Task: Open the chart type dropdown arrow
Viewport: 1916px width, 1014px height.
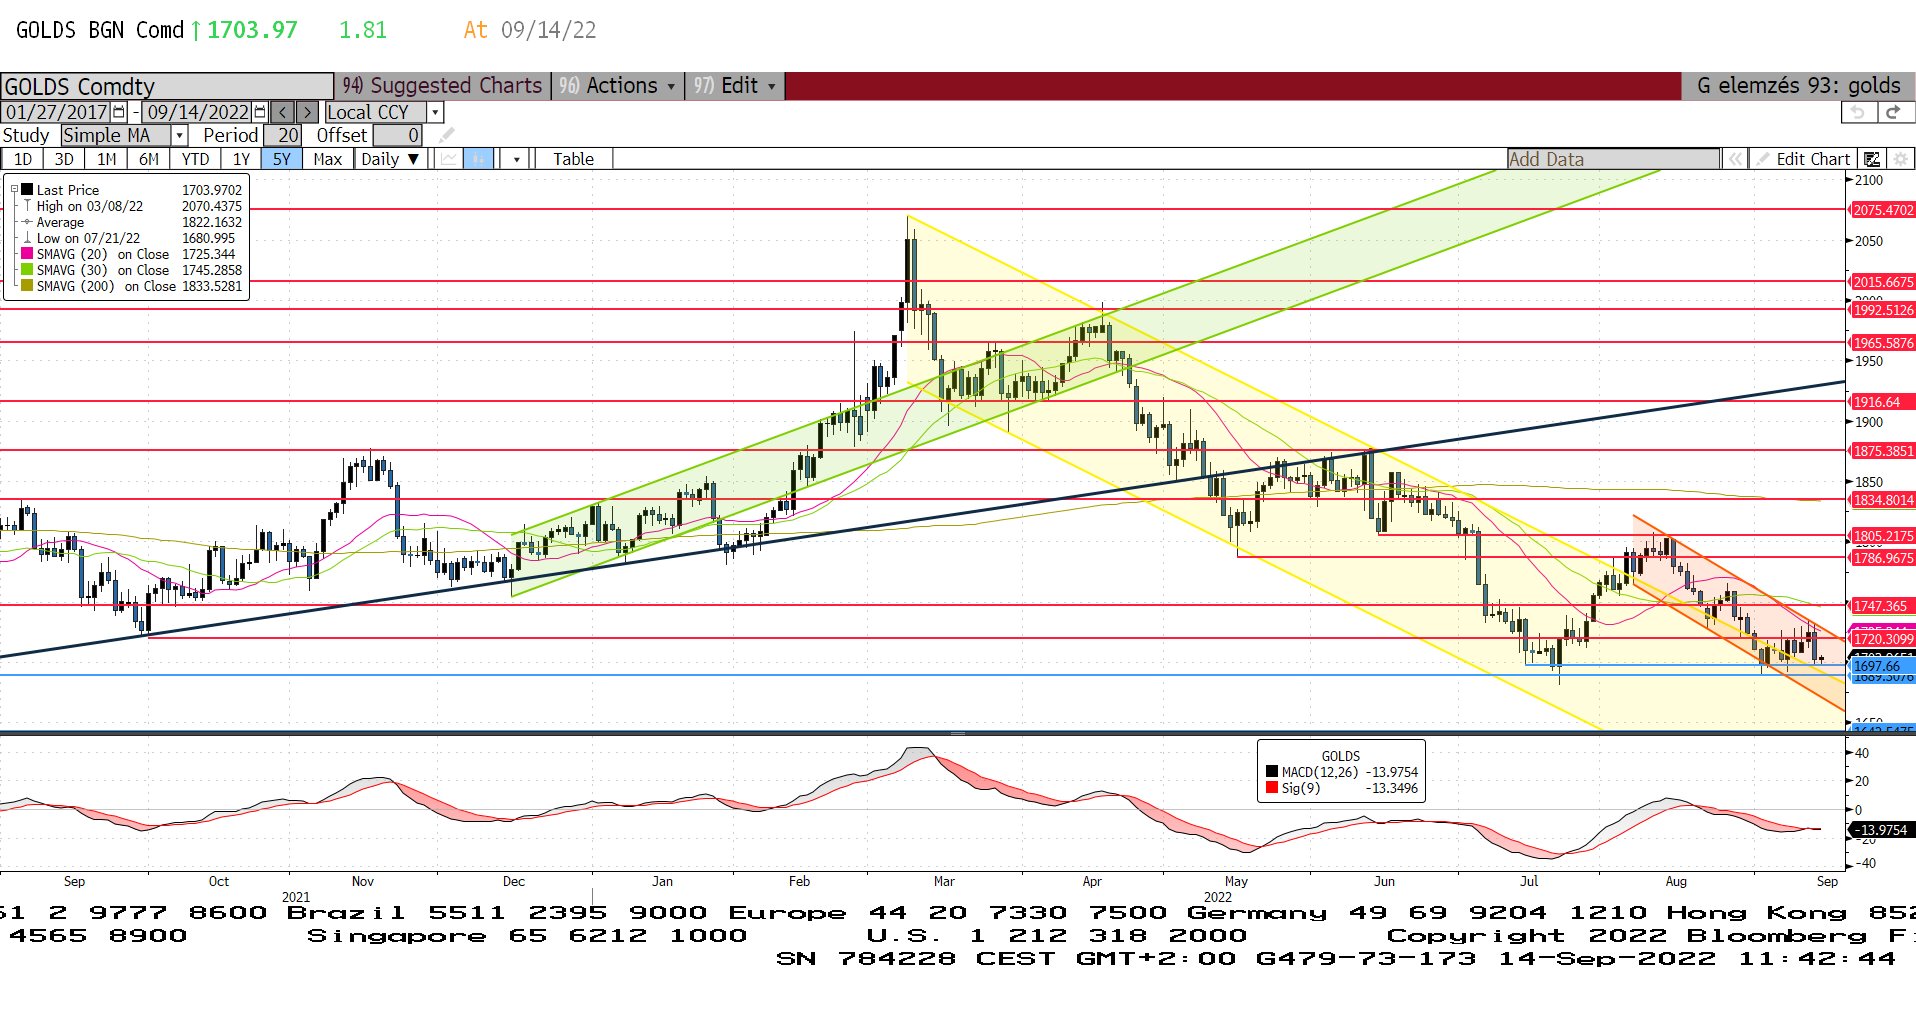Action: 516,159
